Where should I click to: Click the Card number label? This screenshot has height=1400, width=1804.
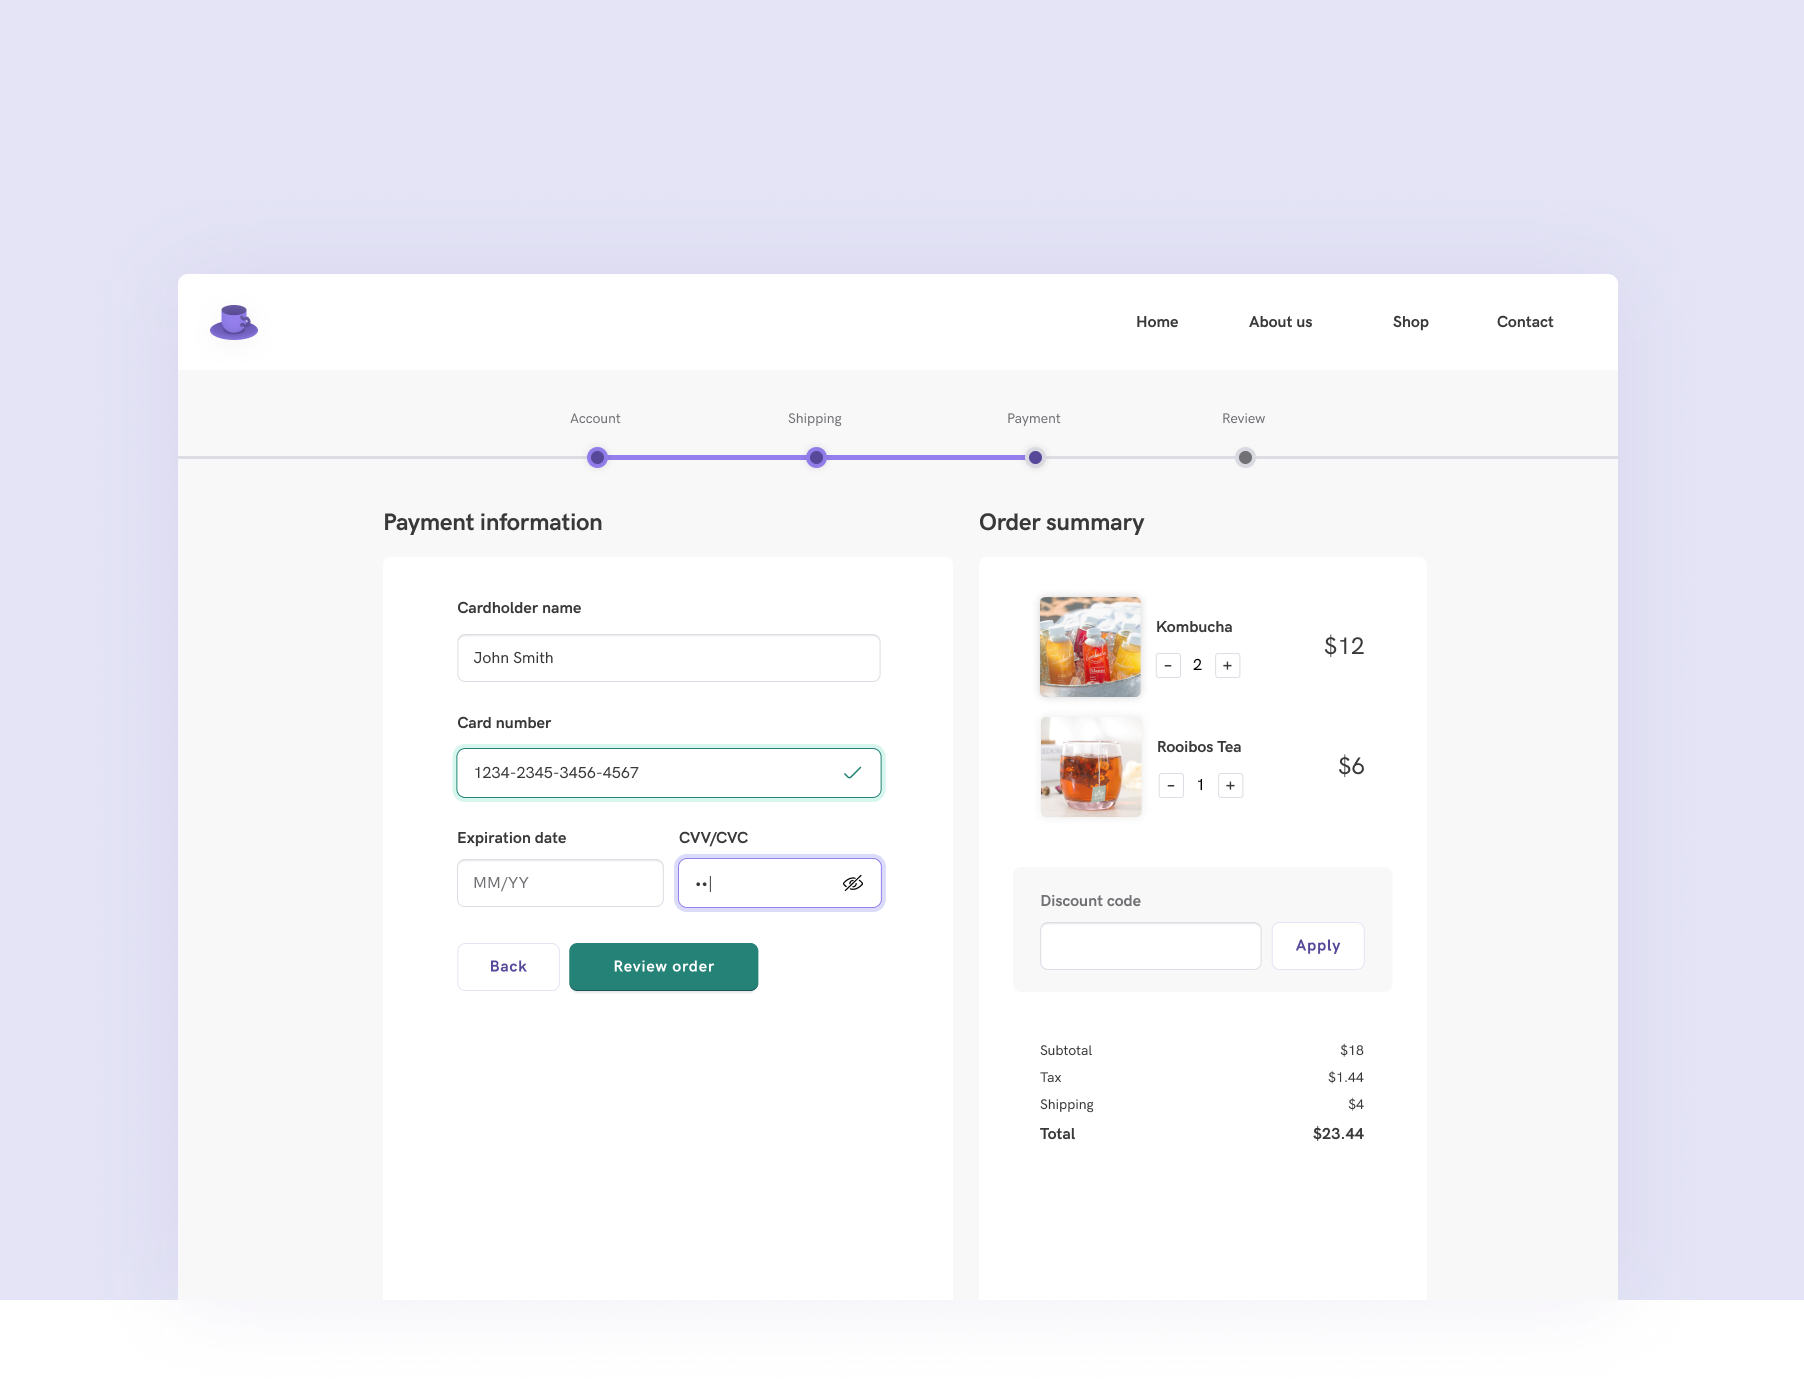504,723
